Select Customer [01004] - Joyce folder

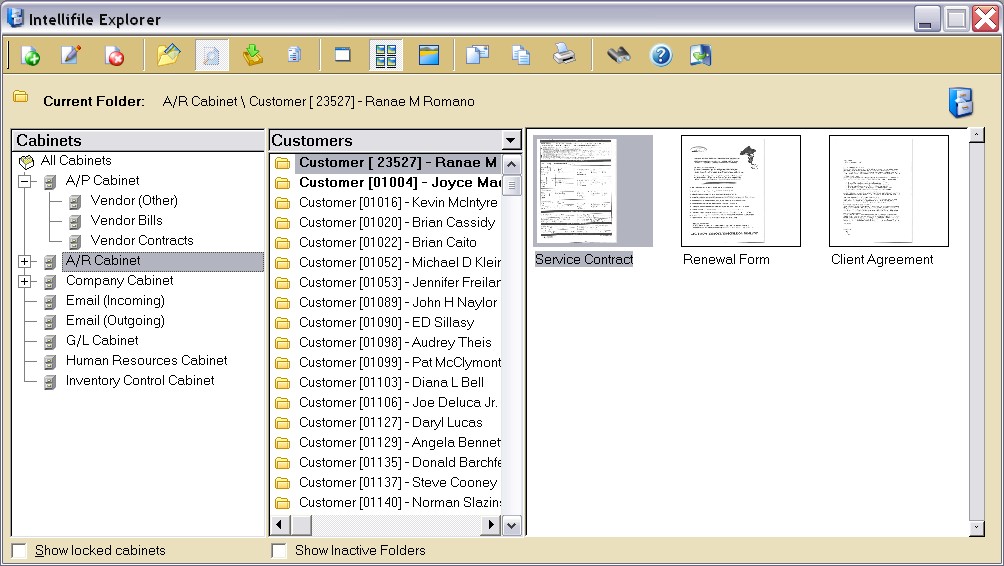[x=400, y=182]
